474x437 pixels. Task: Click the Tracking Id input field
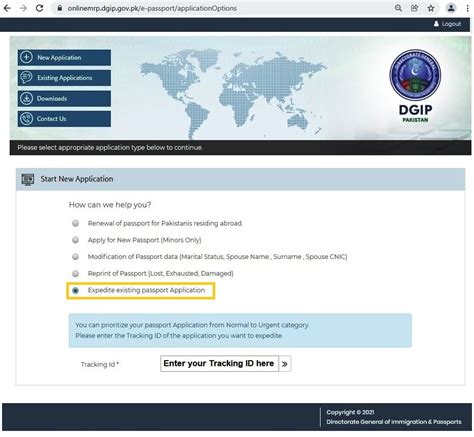(x=219, y=363)
